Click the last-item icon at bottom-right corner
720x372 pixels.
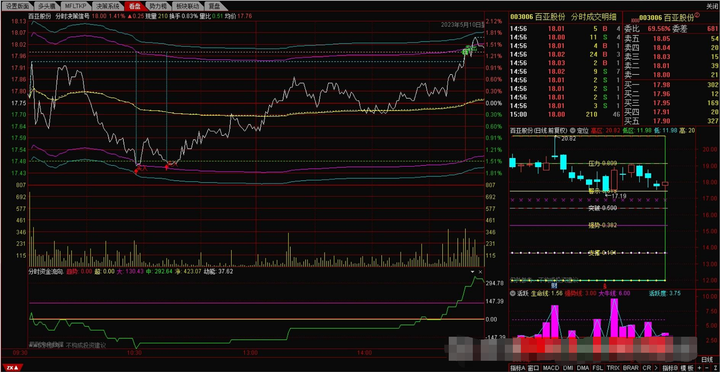715,368
